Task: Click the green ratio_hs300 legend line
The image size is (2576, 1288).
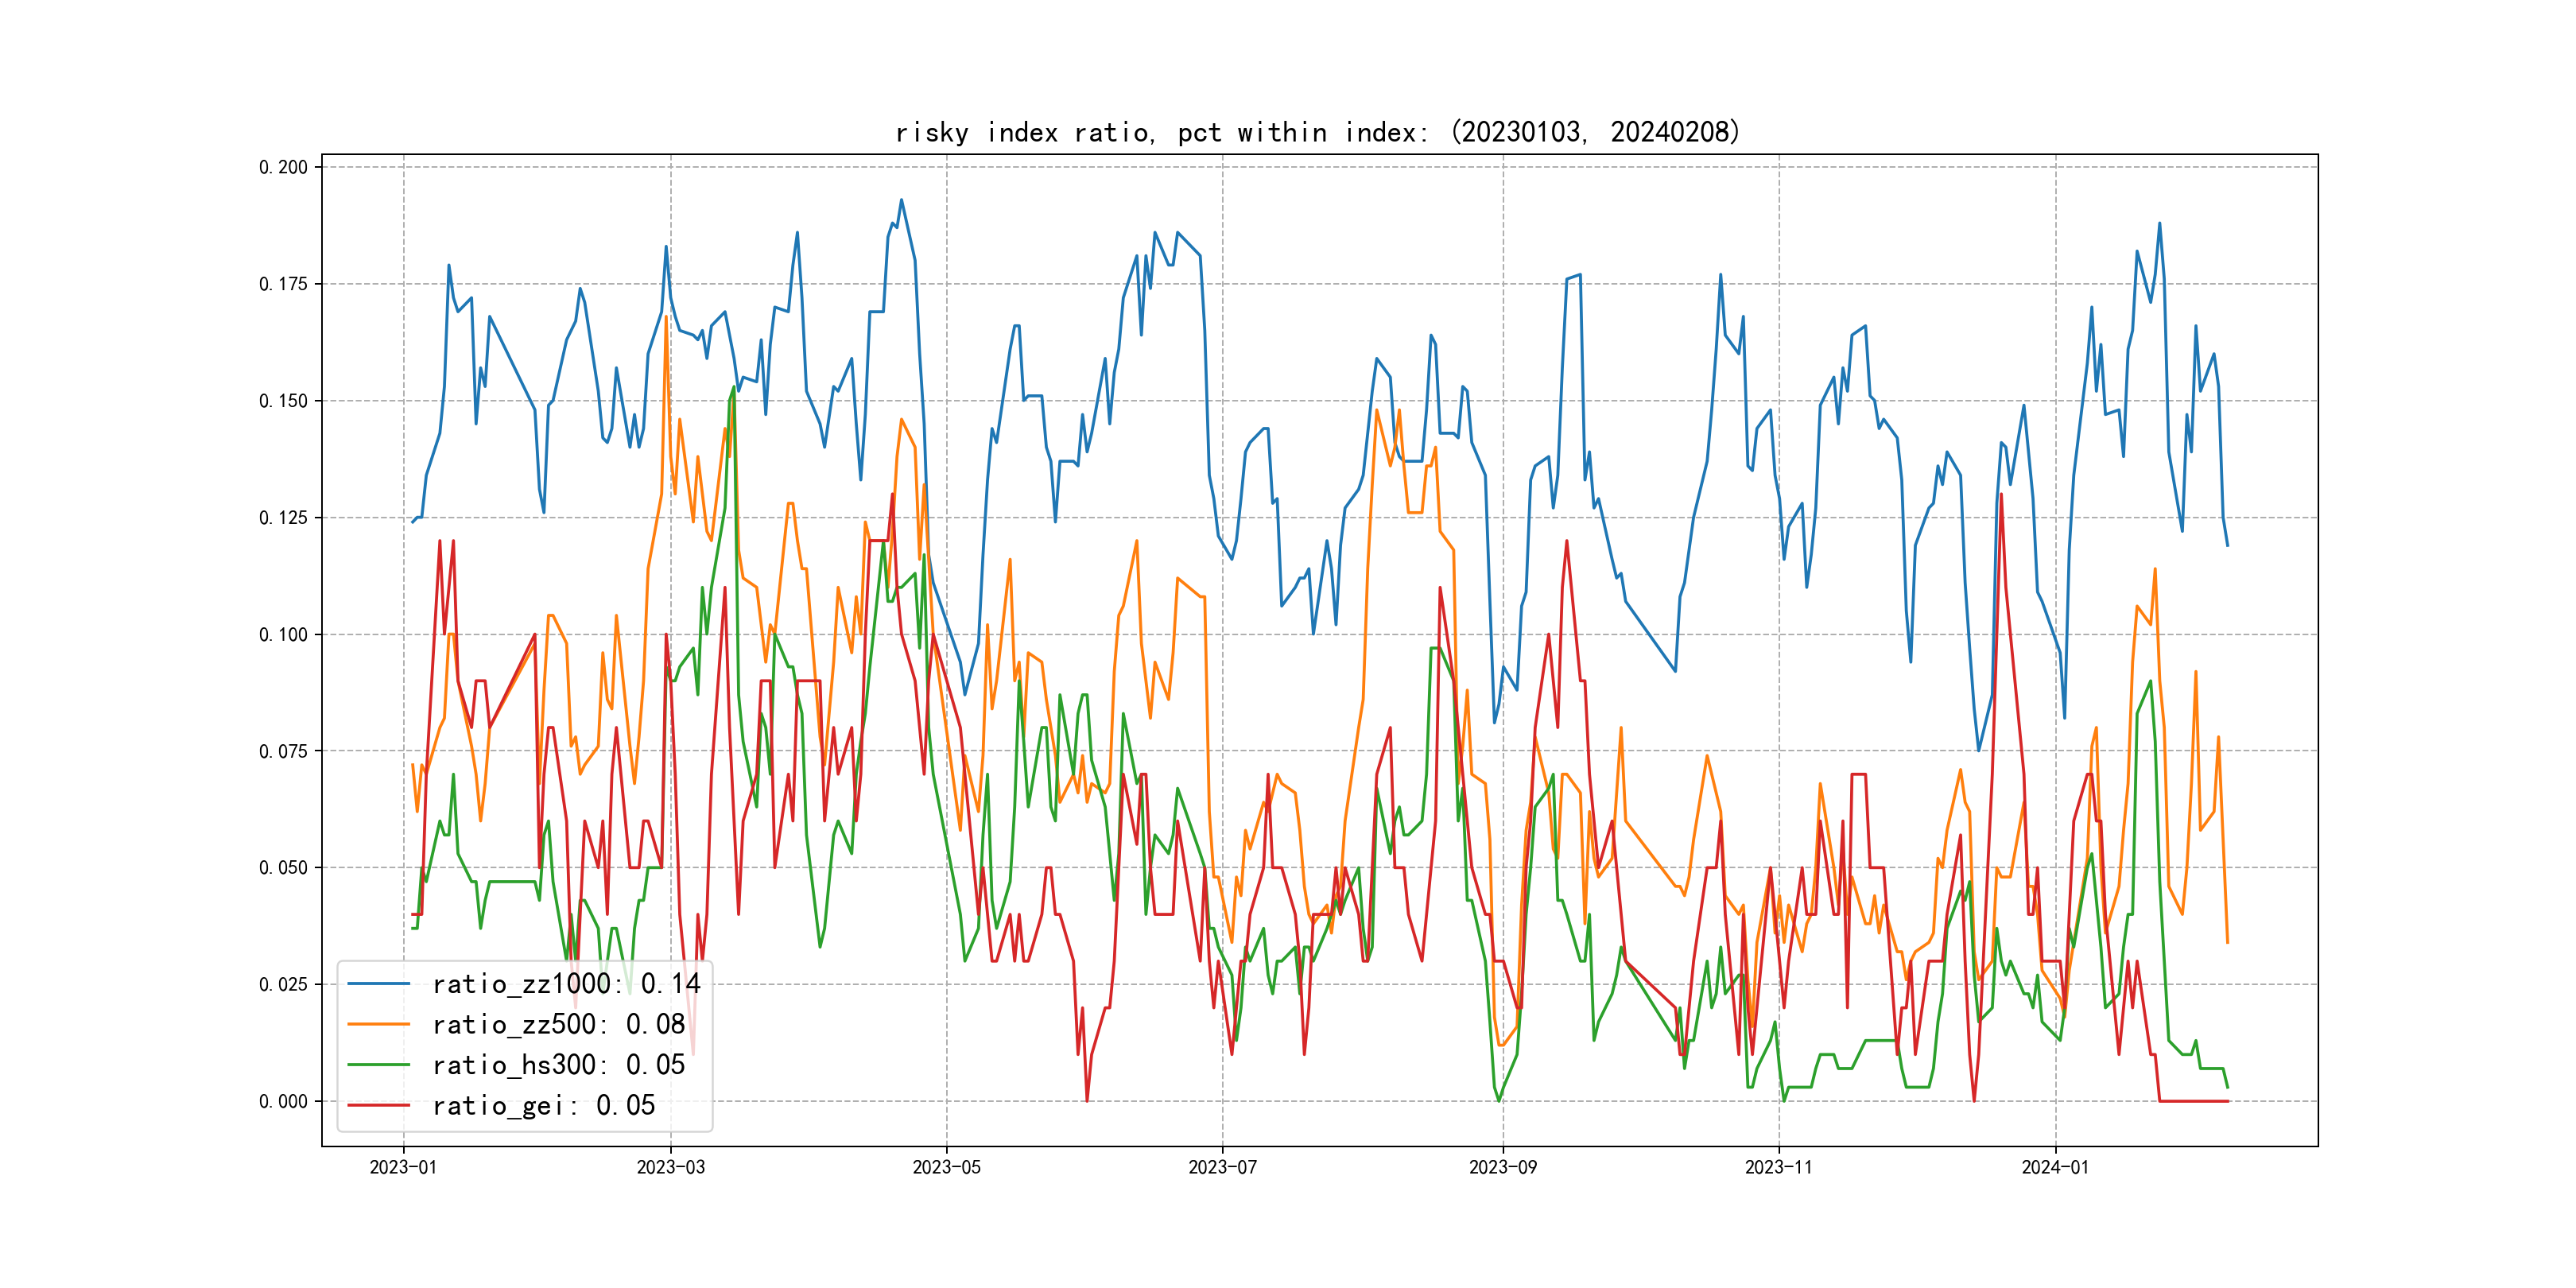Action: [x=379, y=1065]
